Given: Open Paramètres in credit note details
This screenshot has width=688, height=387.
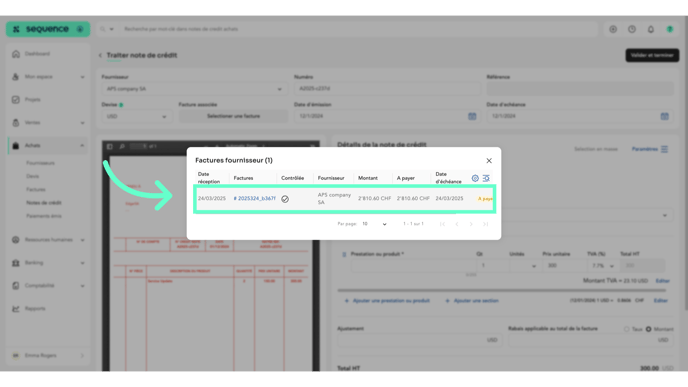Looking at the screenshot, I should tap(650, 149).
